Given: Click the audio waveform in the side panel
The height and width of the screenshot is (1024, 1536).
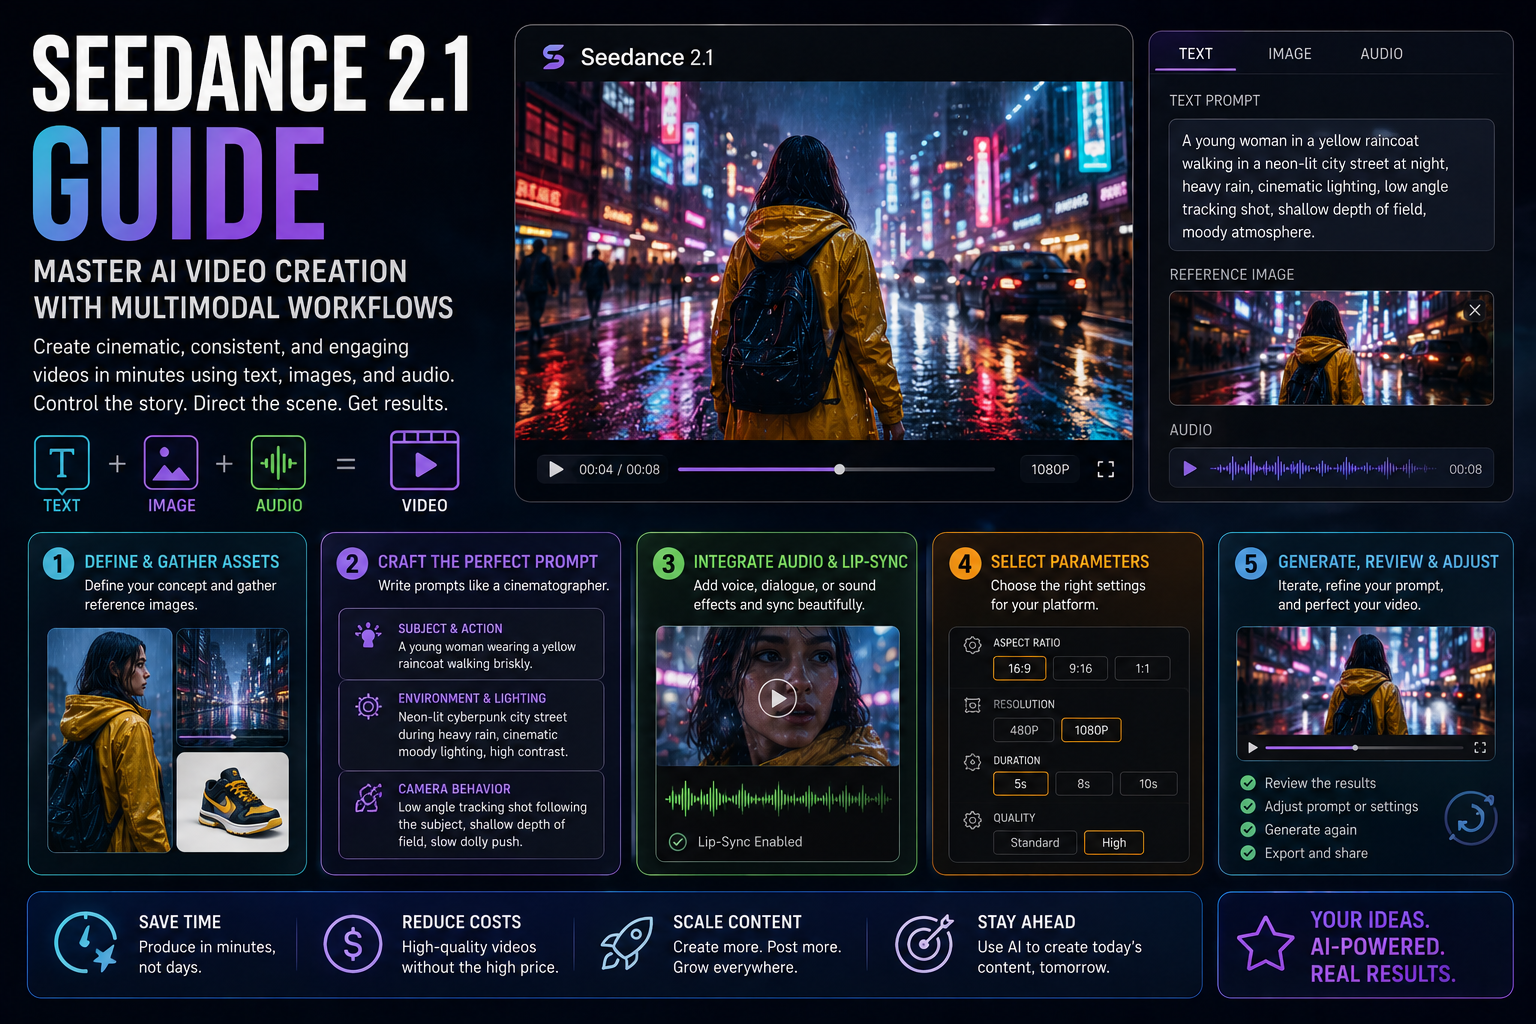Looking at the screenshot, I should [1323, 468].
